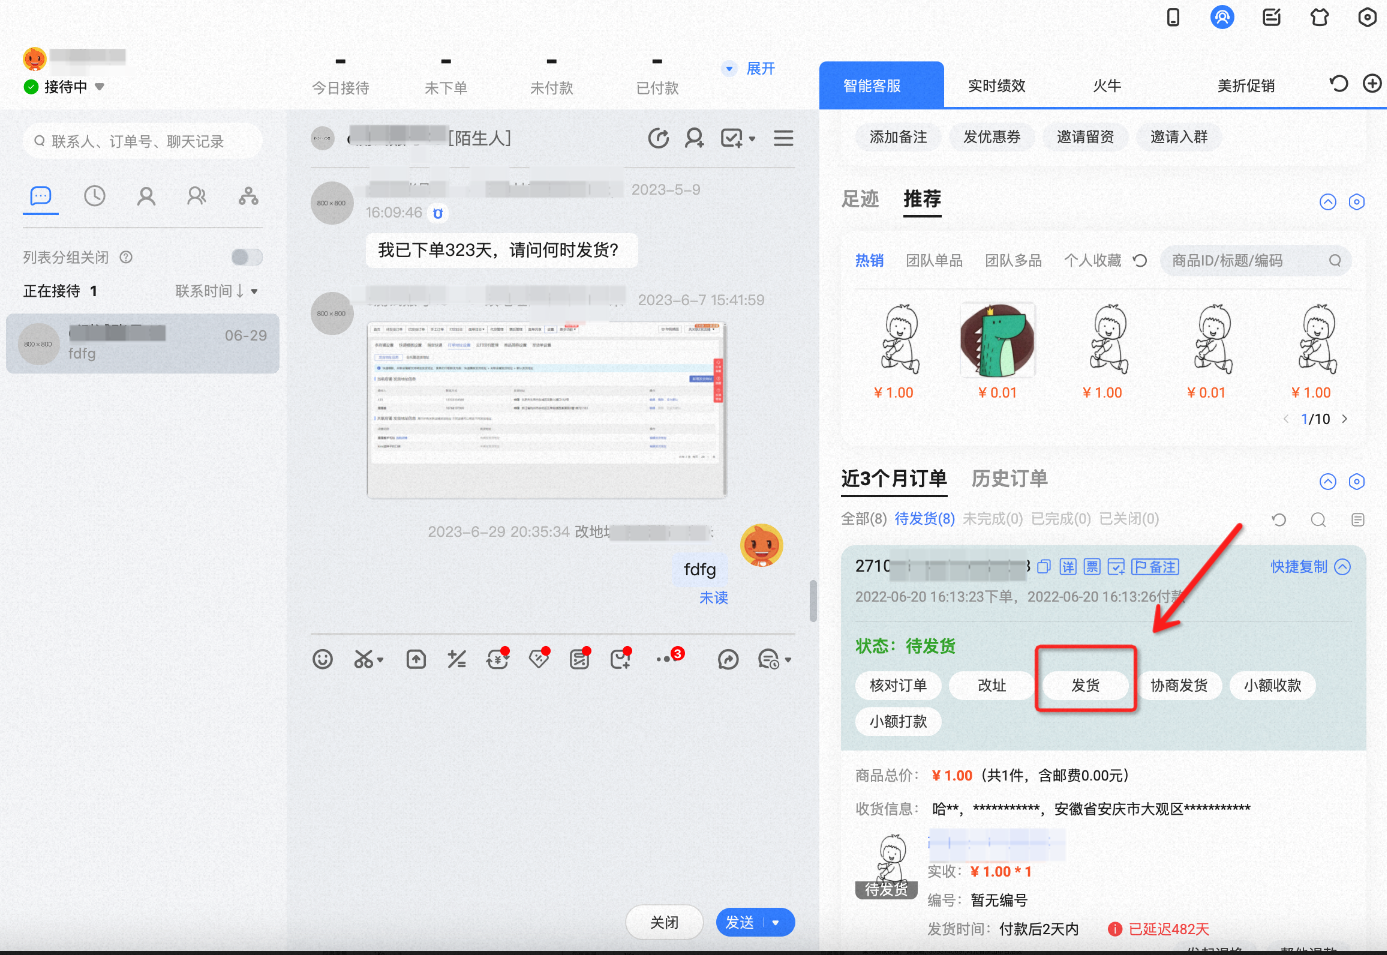Click the coupon tag icon in chat toolbar

pyautogui.click(x=539, y=659)
